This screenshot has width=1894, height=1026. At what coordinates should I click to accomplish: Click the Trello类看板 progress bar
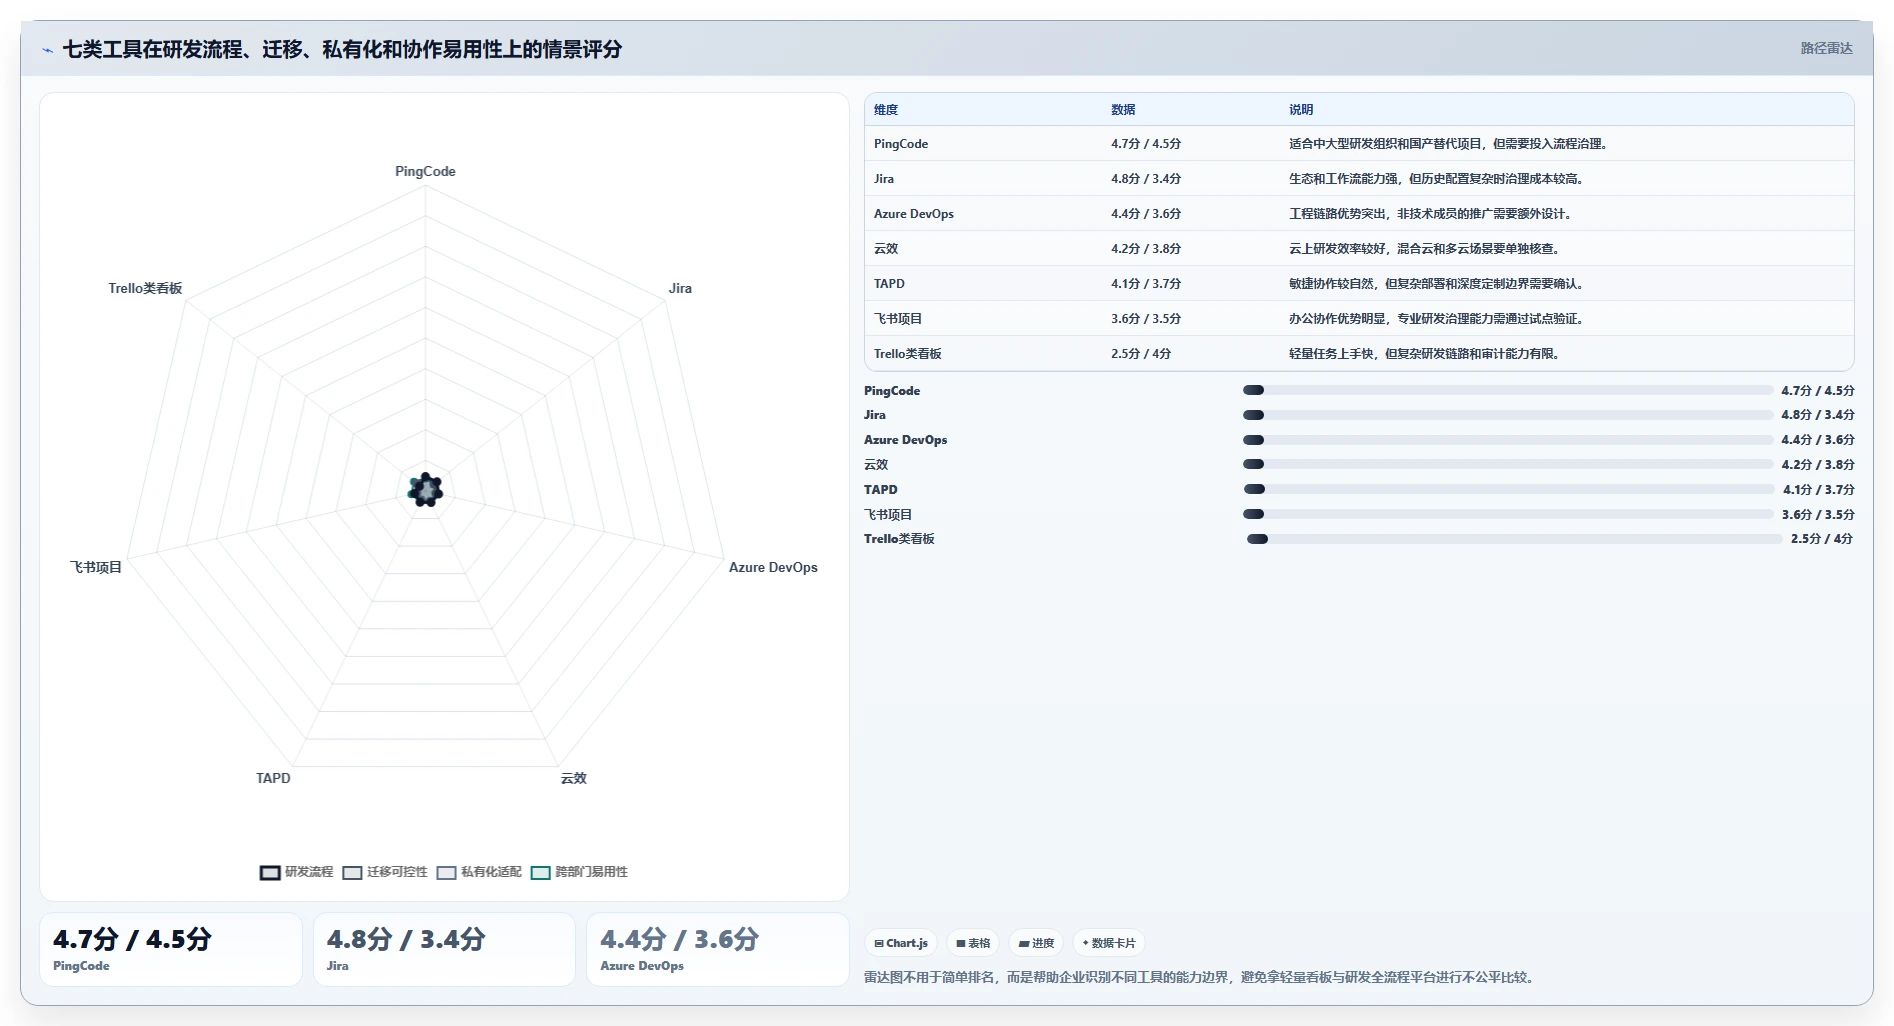pyautogui.click(x=1514, y=539)
